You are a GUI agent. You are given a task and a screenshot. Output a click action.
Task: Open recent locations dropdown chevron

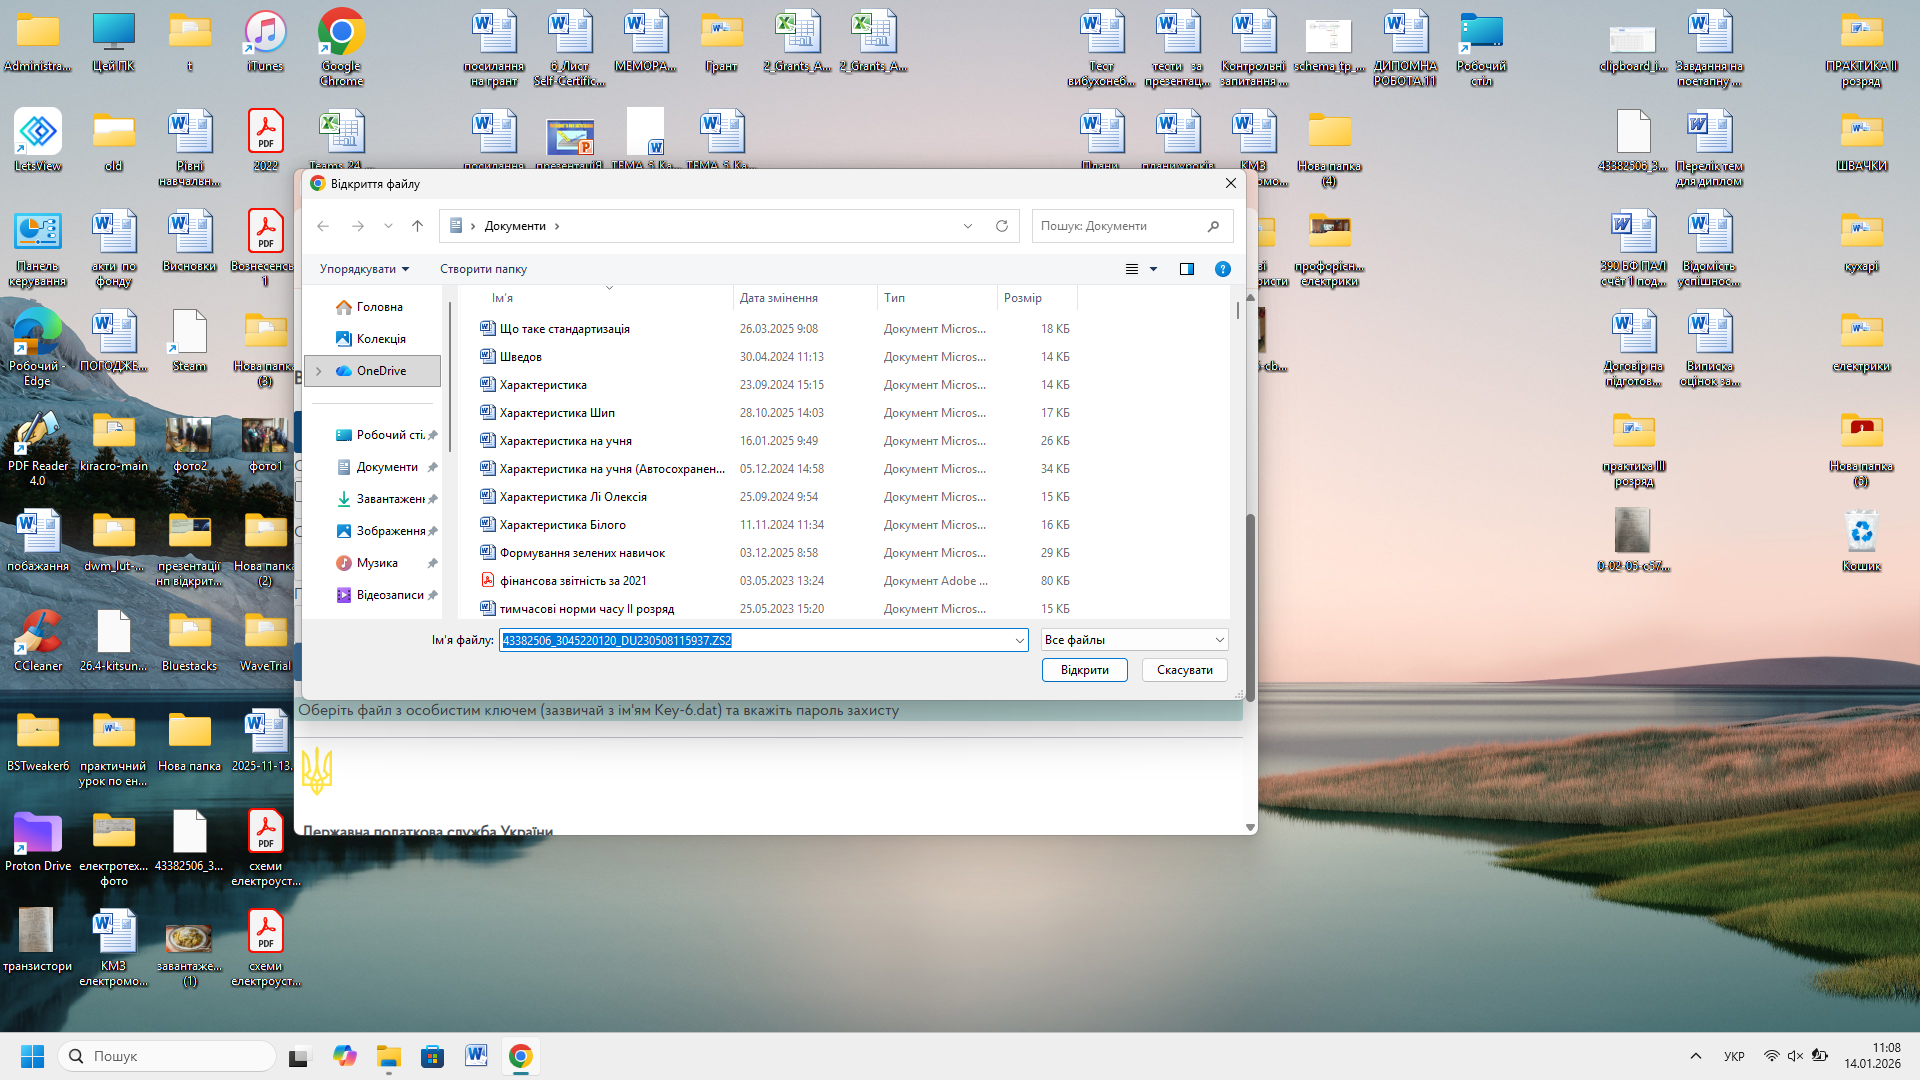coord(388,226)
